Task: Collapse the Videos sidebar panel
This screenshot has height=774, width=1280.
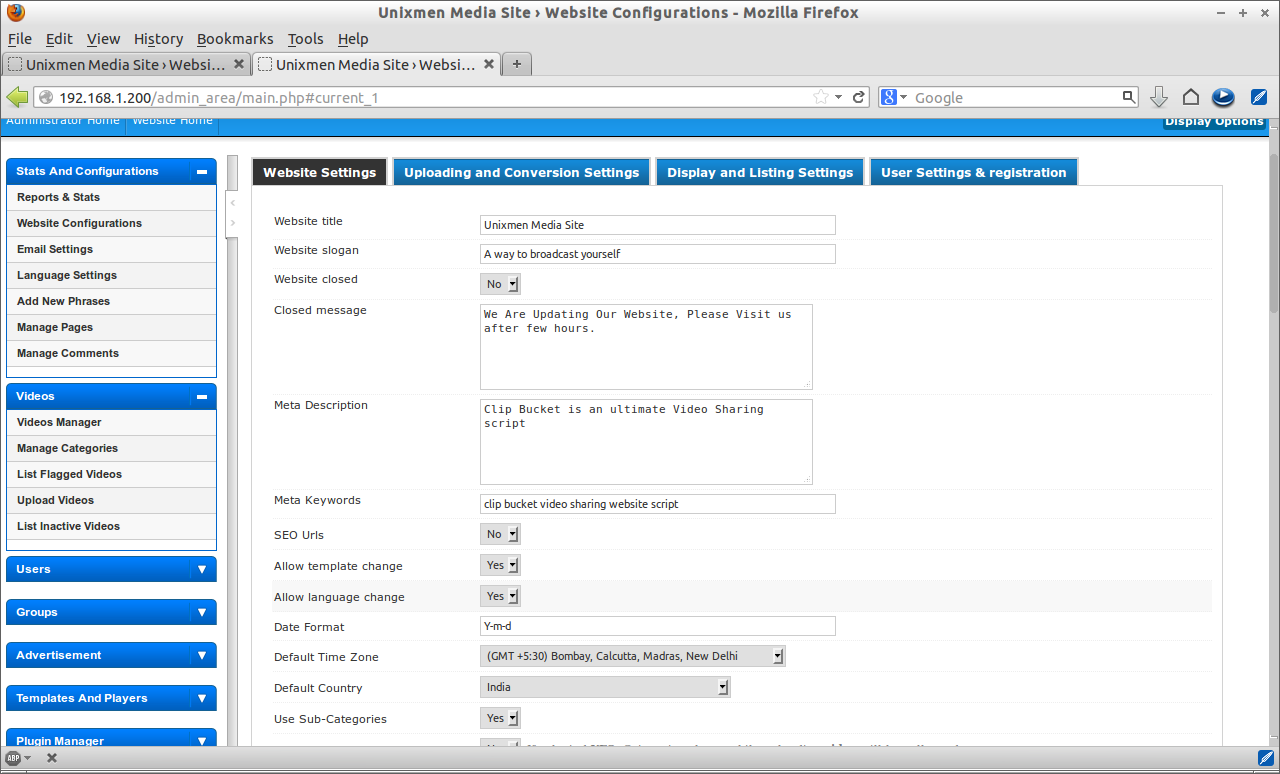Action: (x=202, y=397)
